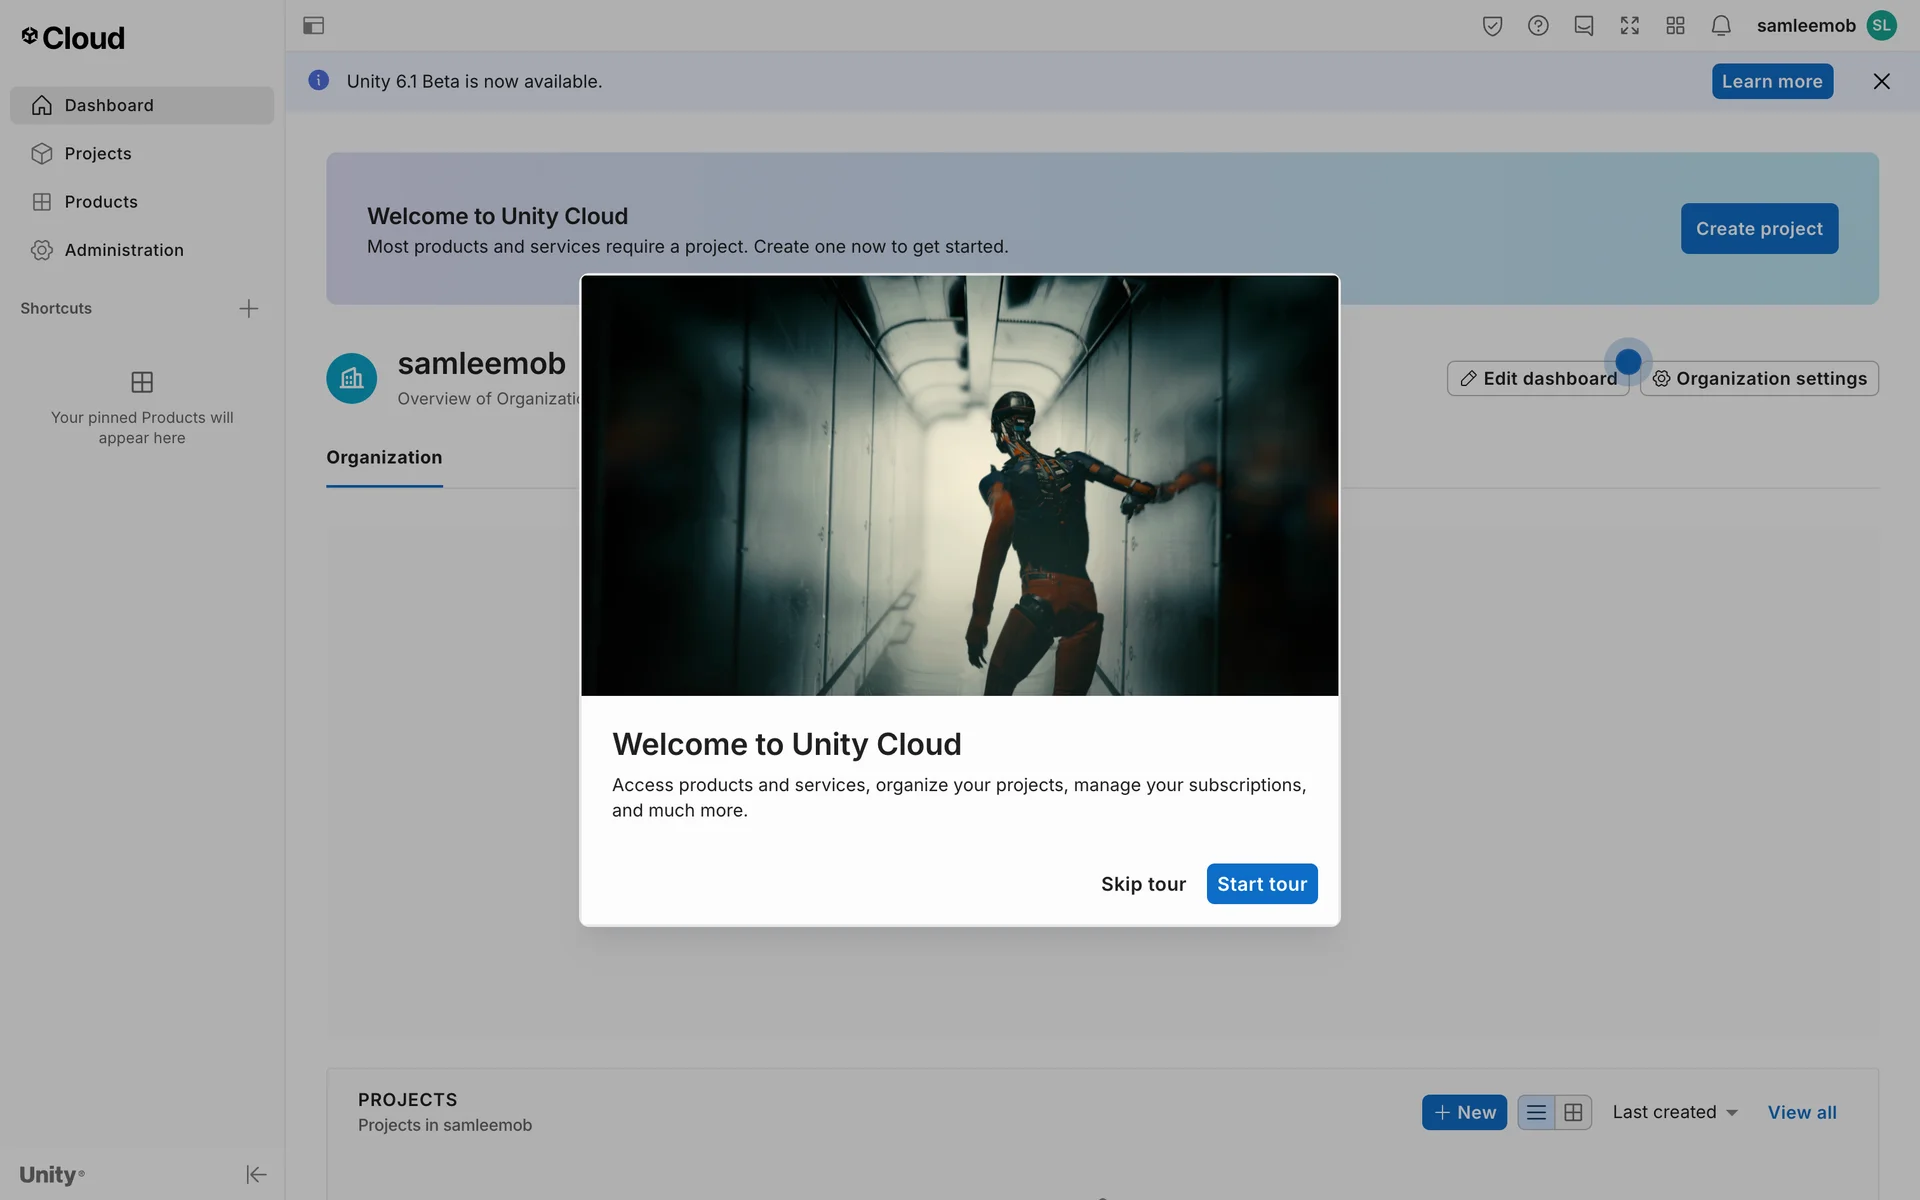Click Skip tour in the dialog
This screenshot has height=1200, width=1920.
point(1143,884)
